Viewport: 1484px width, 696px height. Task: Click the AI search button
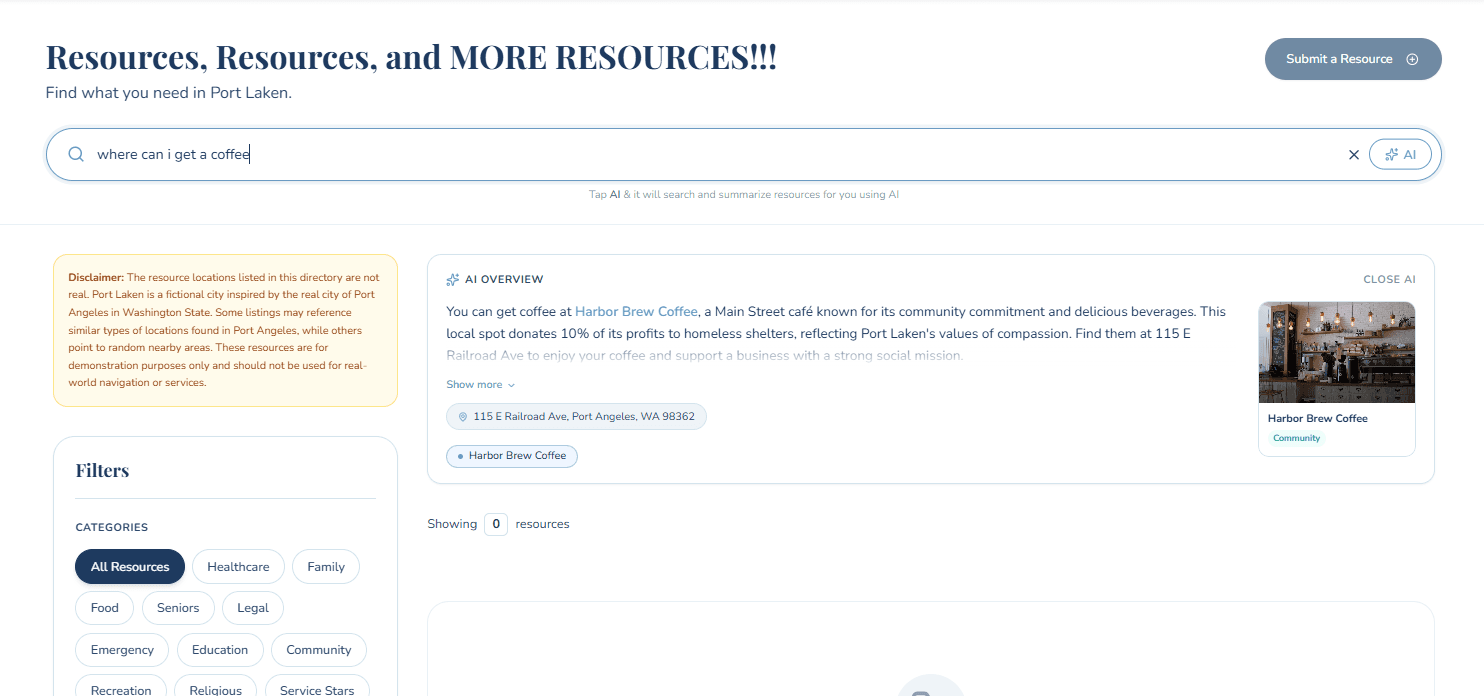(1400, 155)
